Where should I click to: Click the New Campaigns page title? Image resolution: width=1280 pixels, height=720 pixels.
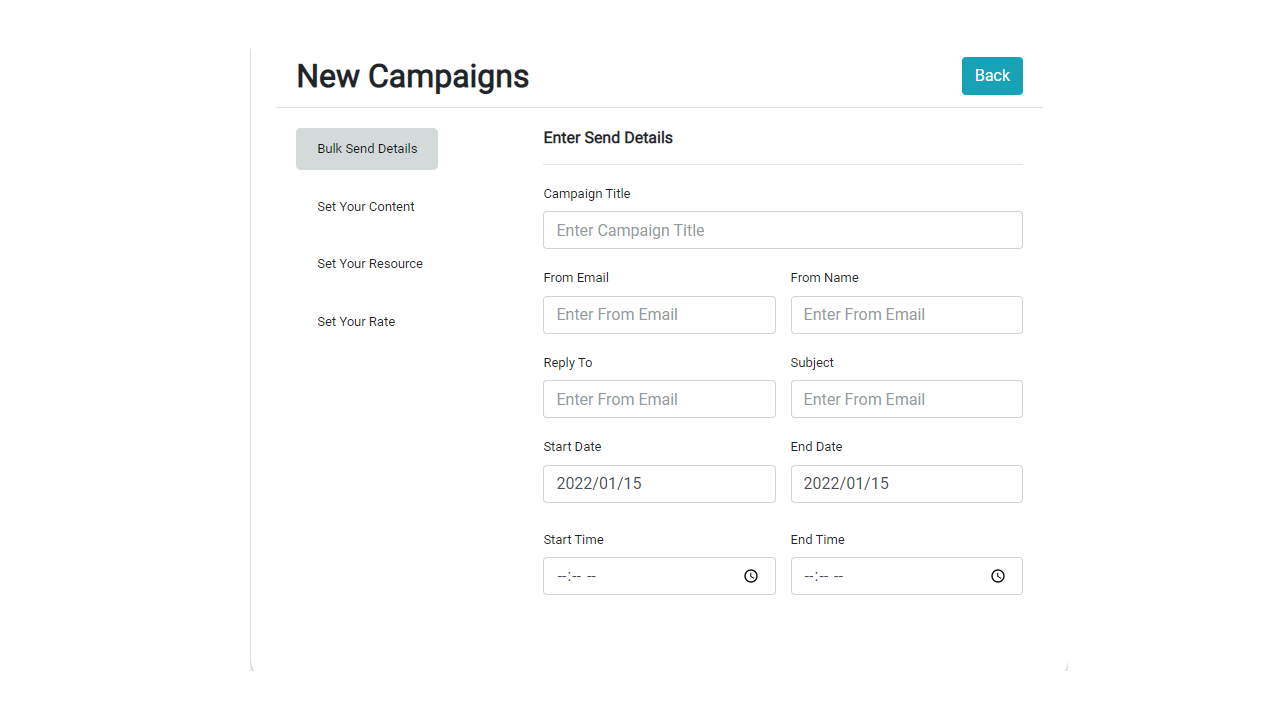point(413,76)
